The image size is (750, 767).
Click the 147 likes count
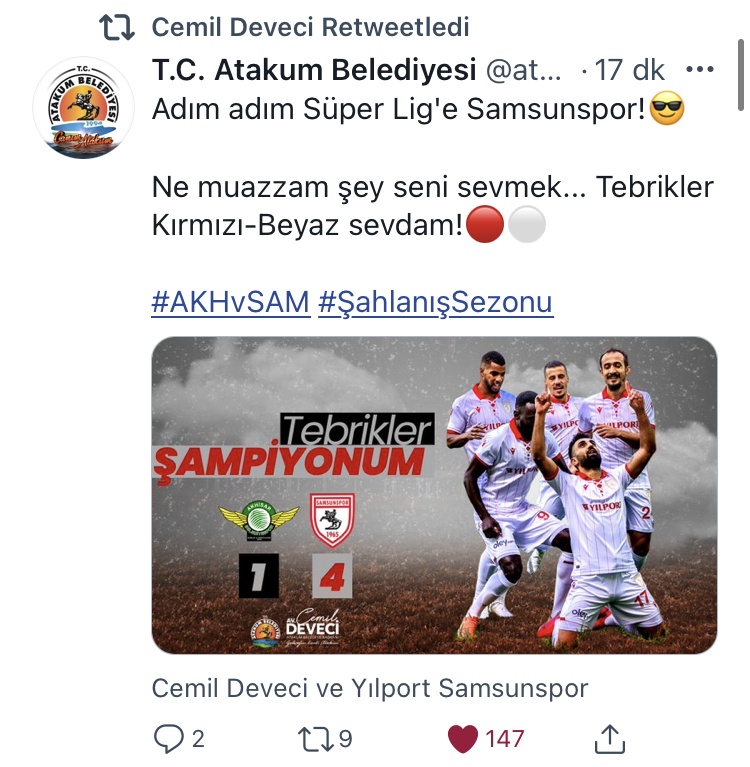[x=504, y=739]
